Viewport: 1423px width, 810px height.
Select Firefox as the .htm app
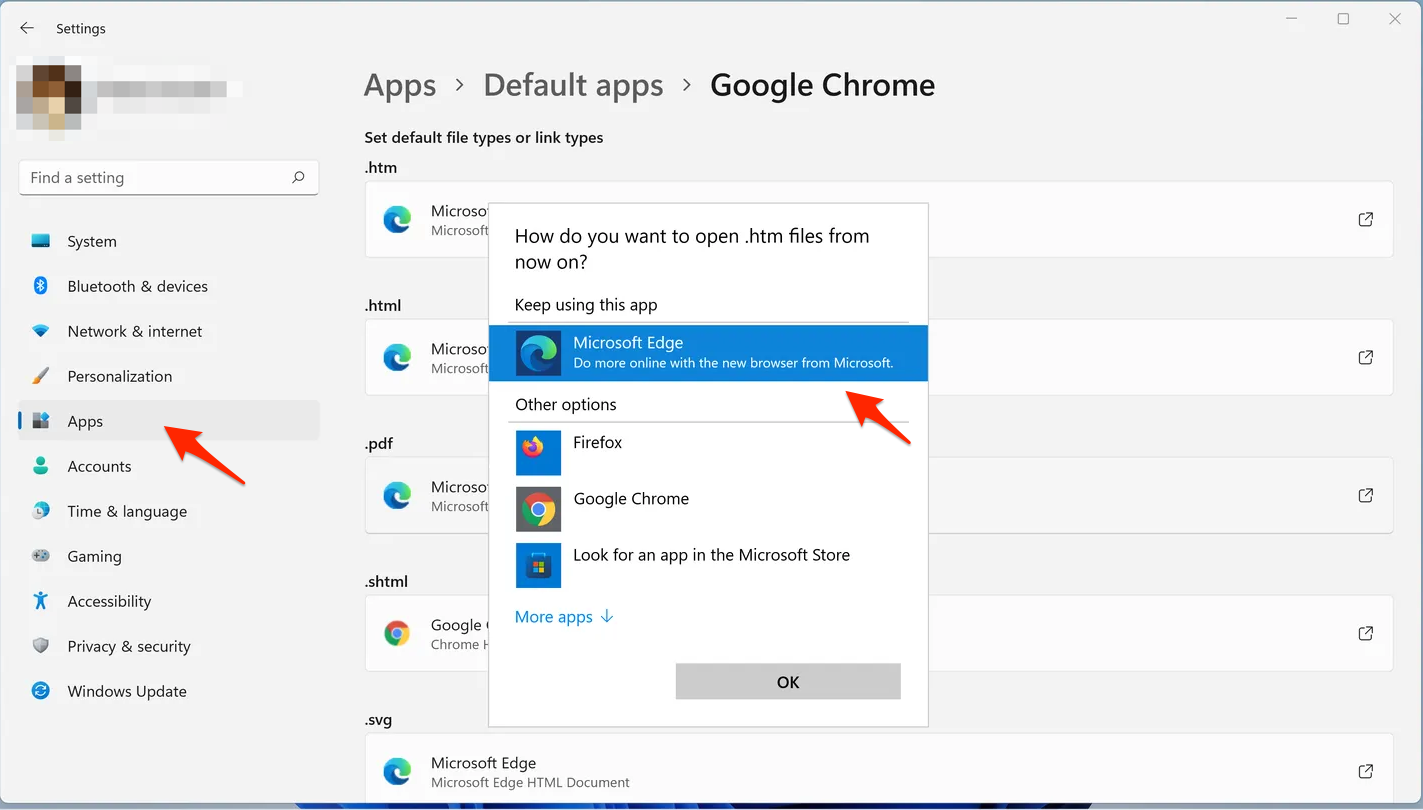(x=708, y=453)
